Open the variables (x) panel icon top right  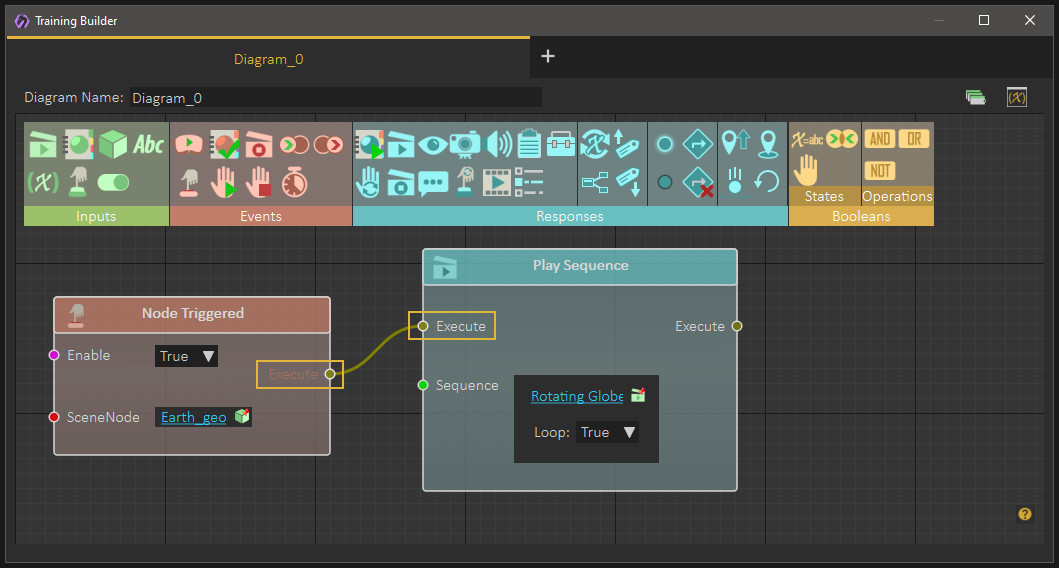(x=1016, y=97)
